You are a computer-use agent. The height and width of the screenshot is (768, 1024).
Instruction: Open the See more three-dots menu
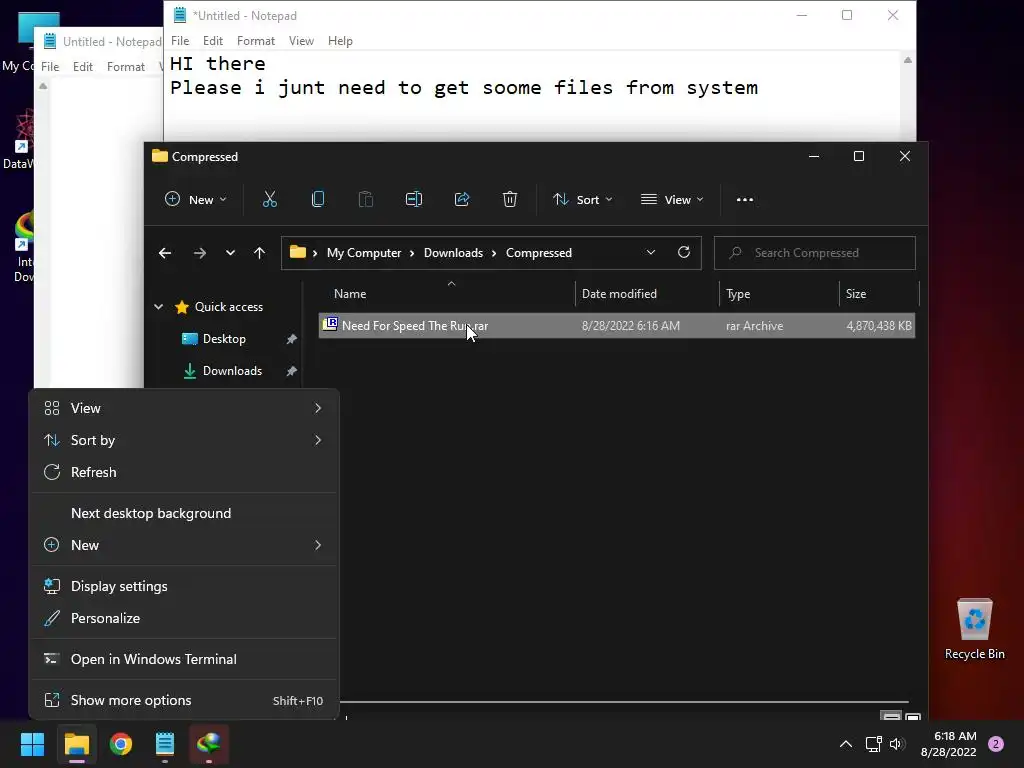[x=744, y=200]
